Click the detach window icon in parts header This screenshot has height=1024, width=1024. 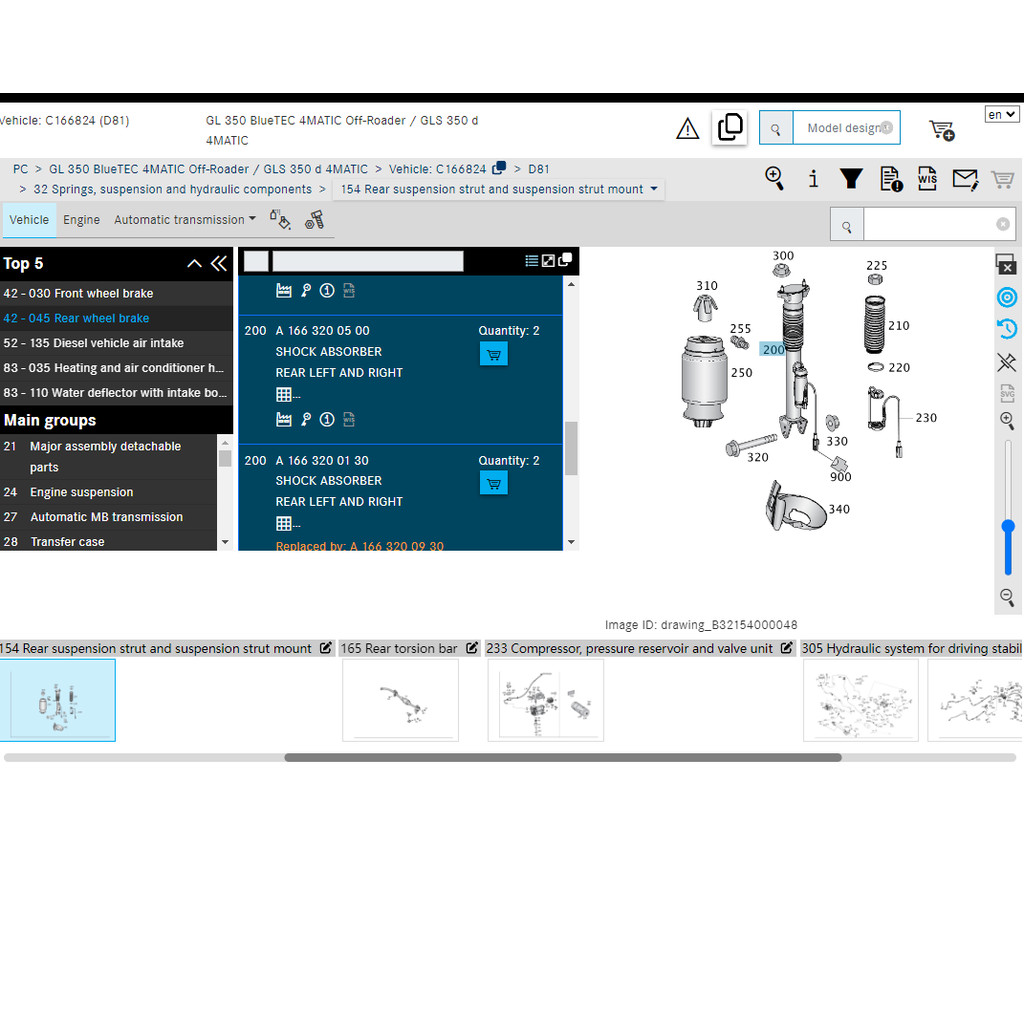[x=565, y=259]
